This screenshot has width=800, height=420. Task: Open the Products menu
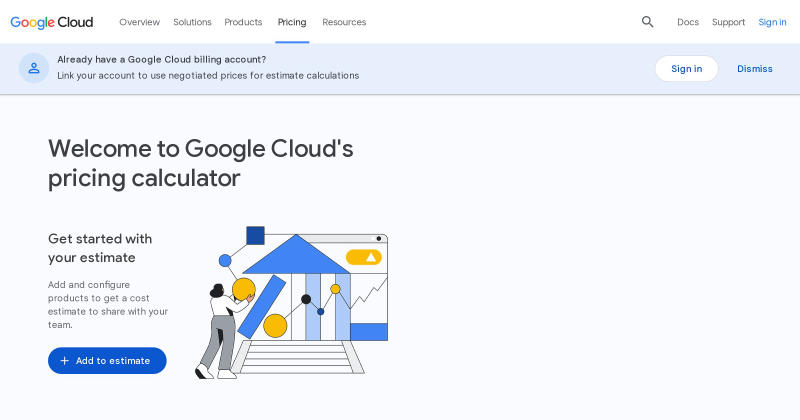[x=243, y=22]
